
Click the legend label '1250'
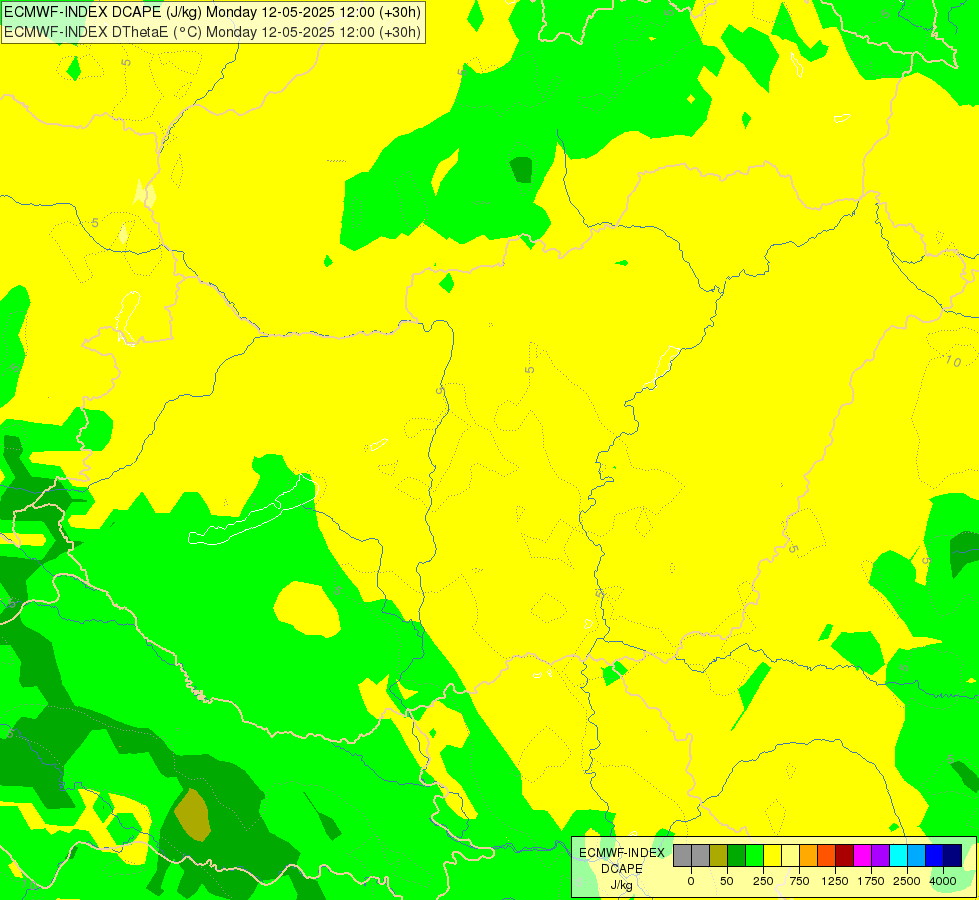[x=835, y=881]
